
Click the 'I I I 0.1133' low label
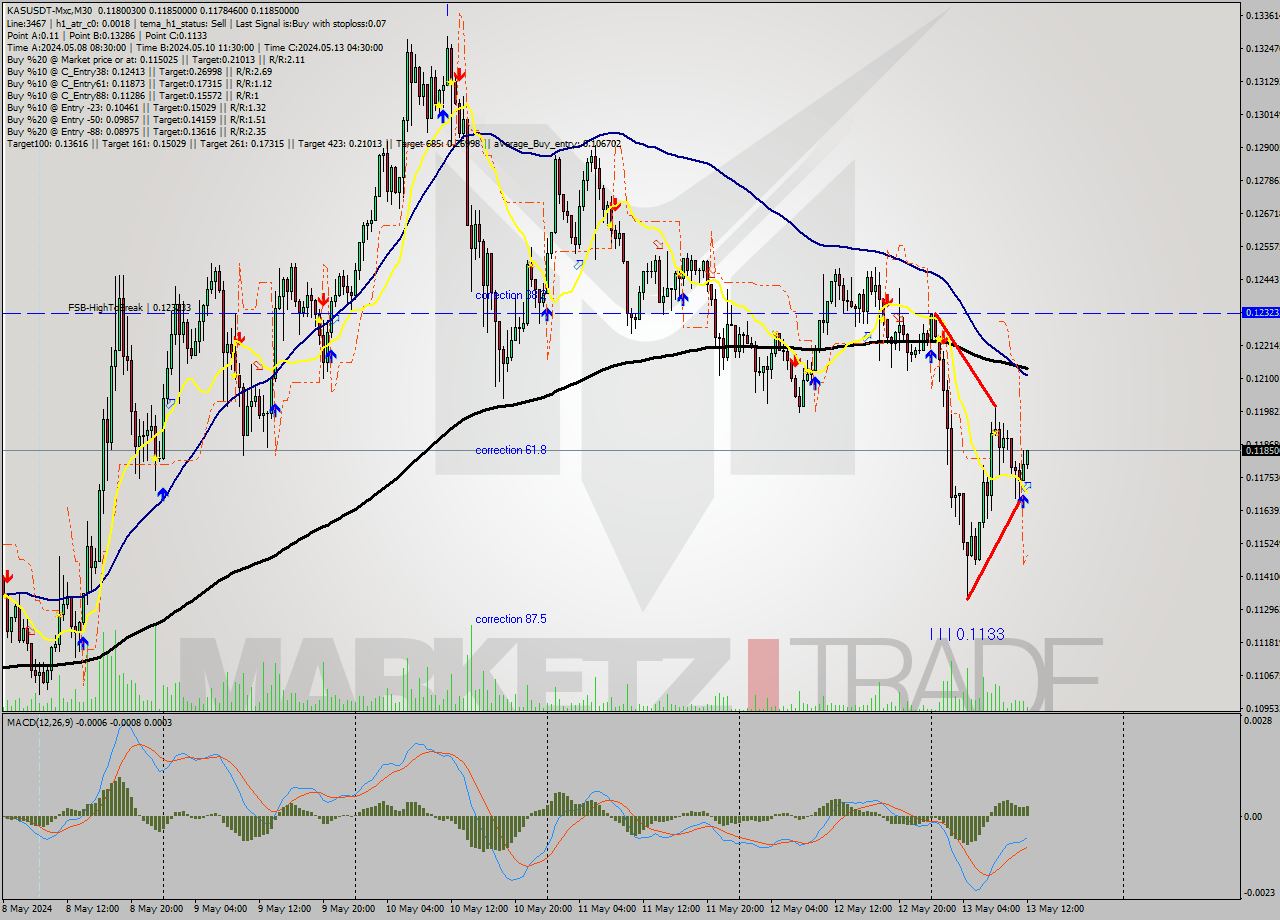967,634
